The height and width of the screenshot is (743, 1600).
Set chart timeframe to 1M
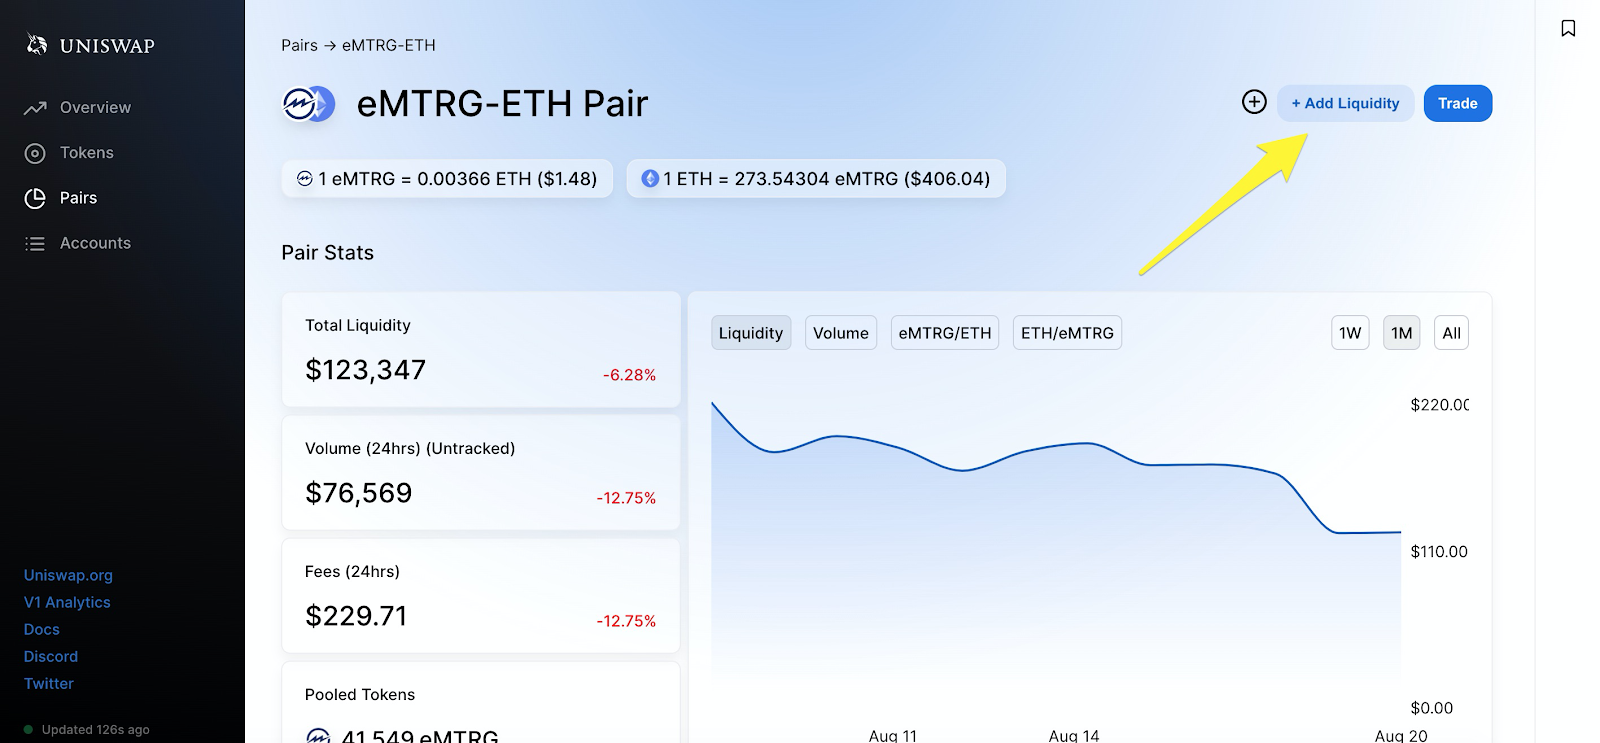1402,333
